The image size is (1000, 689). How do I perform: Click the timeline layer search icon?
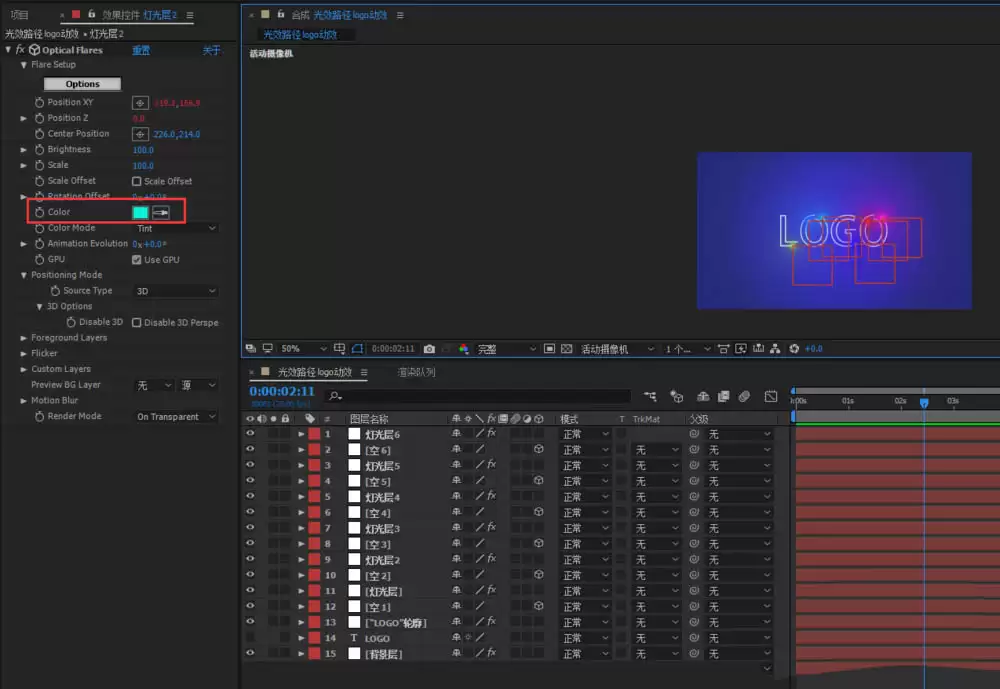tap(335, 396)
